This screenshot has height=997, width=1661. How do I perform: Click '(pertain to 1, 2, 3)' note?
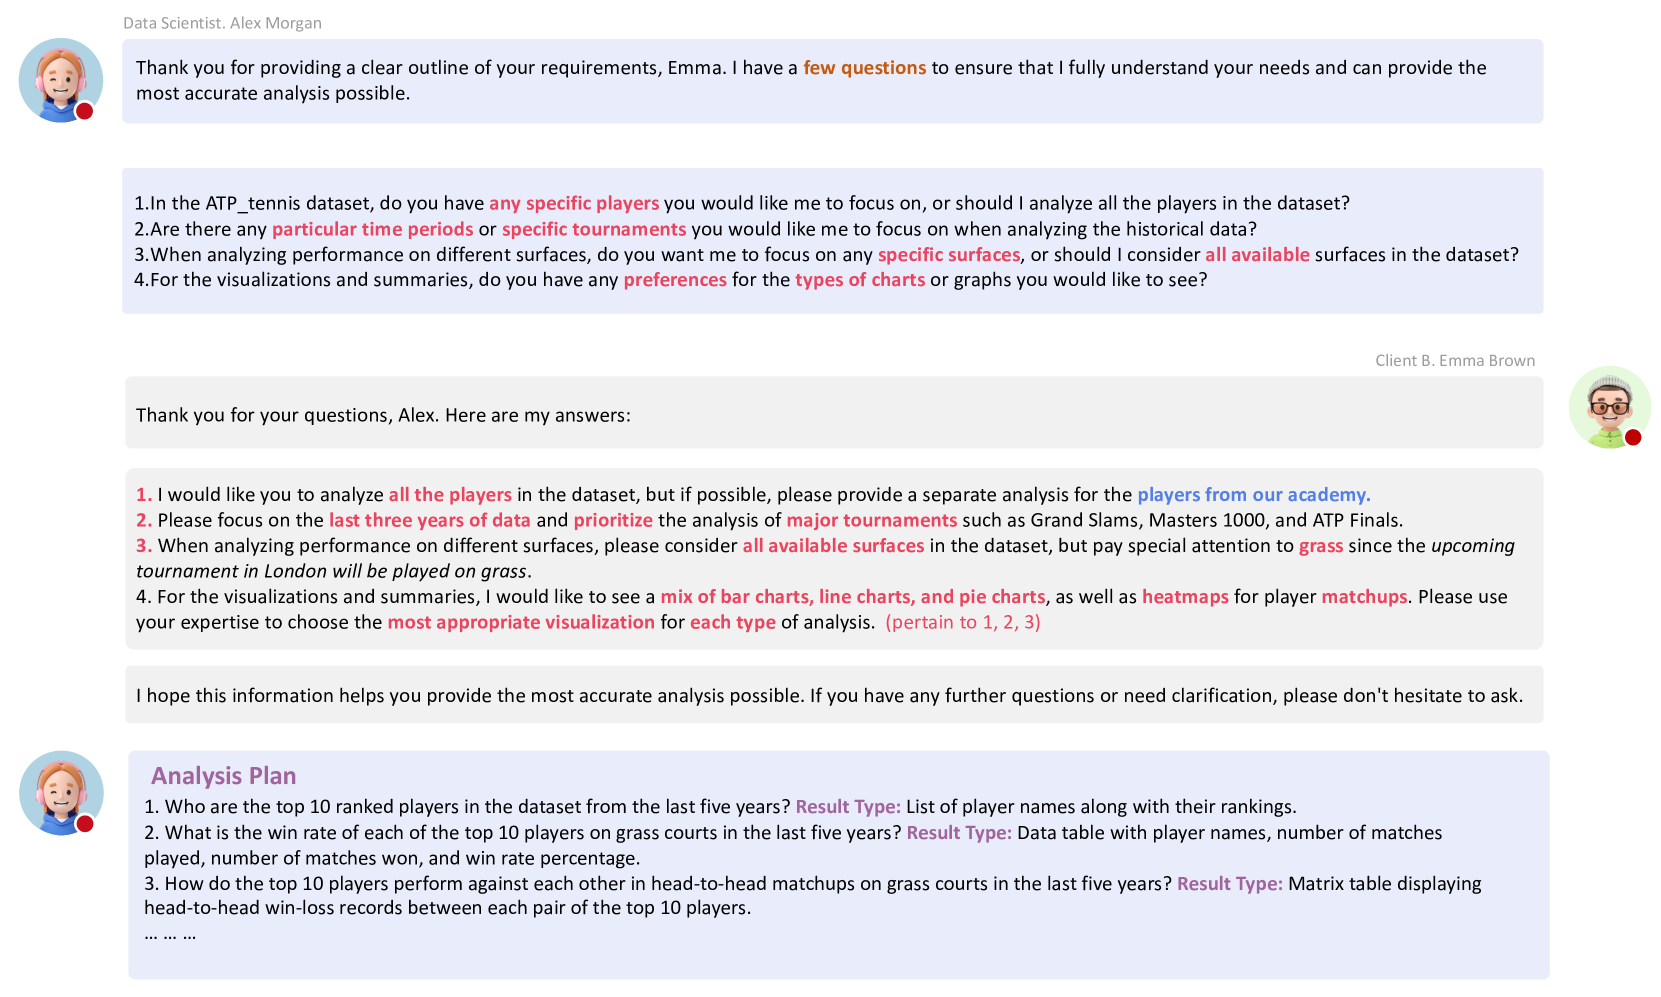pyautogui.click(x=963, y=622)
